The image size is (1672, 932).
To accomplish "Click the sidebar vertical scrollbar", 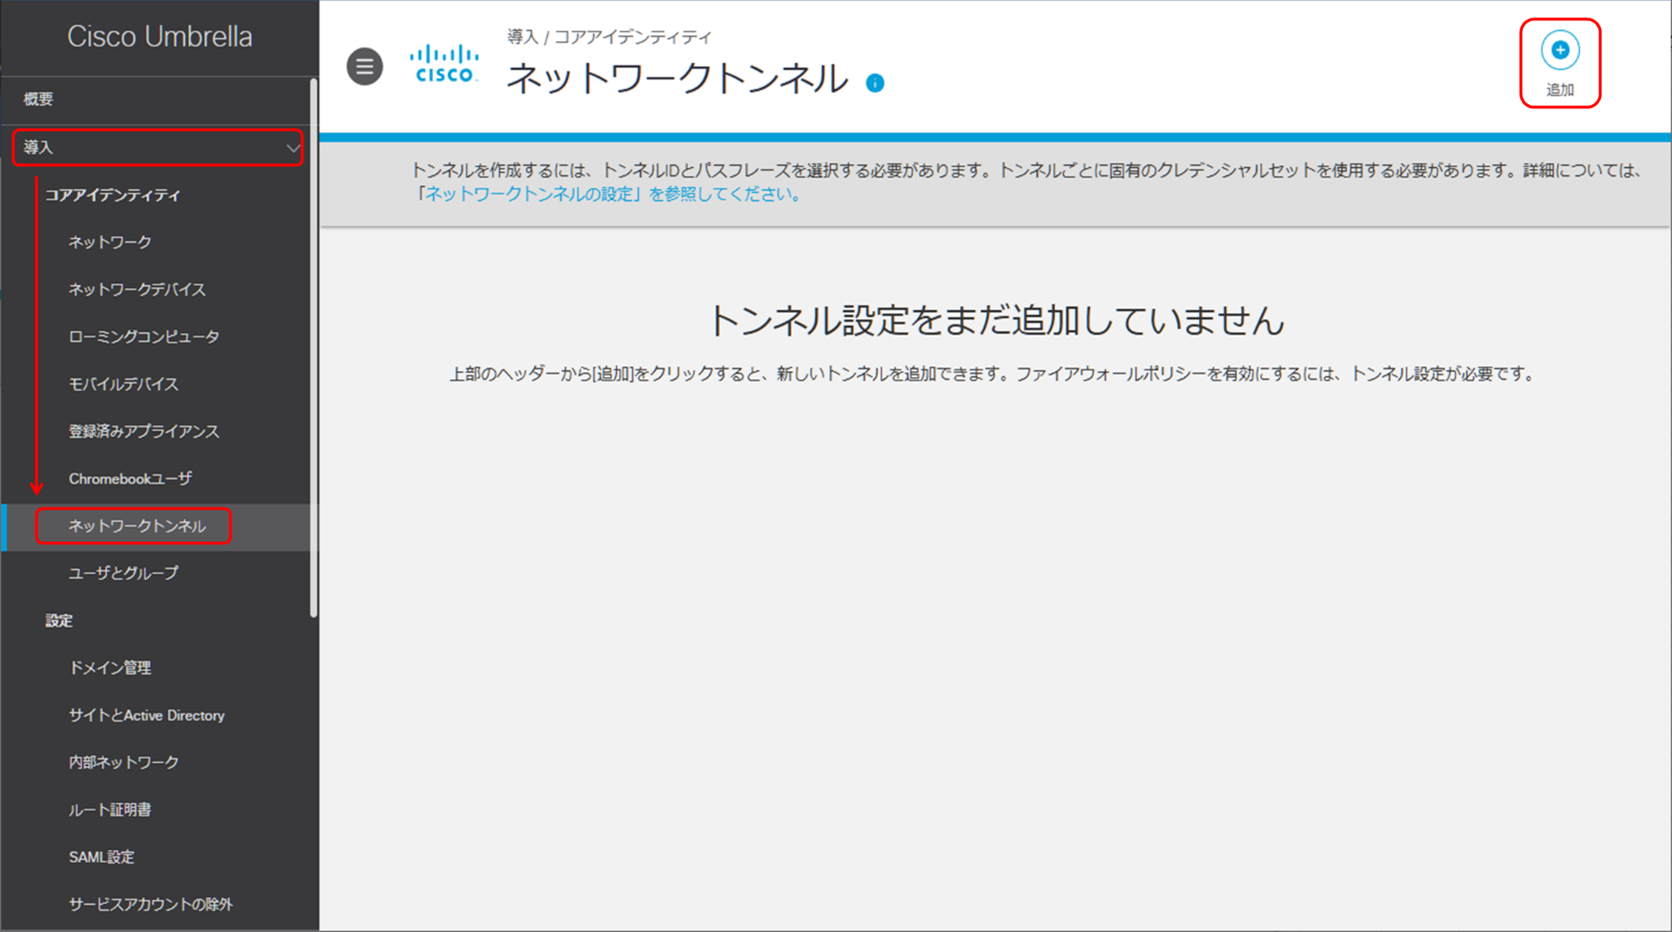I will point(314,348).
